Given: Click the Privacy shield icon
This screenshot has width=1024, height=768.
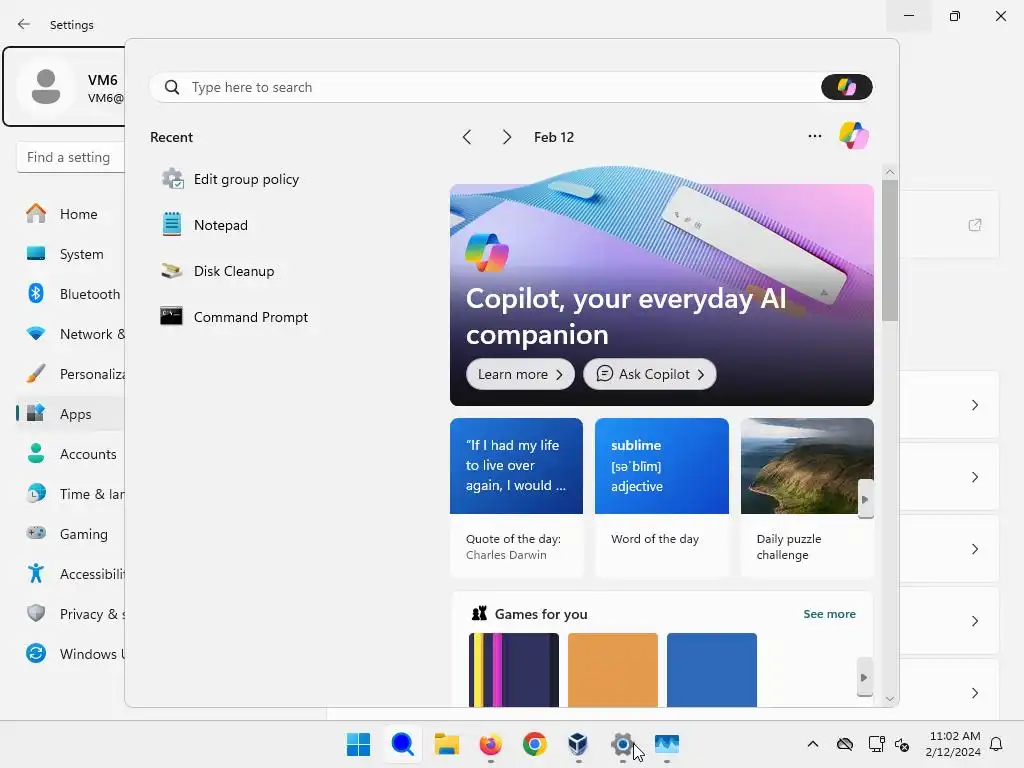Looking at the screenshot, I should coord(36,613).
